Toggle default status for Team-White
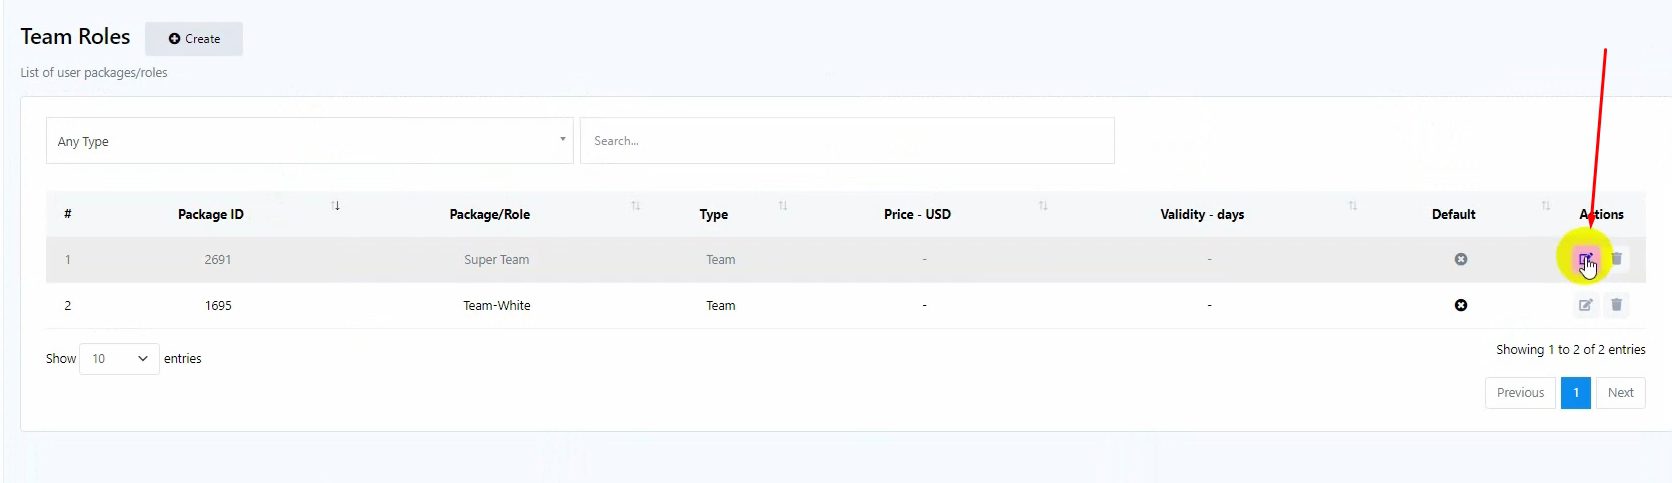Image resolution: width=1672 pixels, height=483 pixels. pyautogui.click(x=1460, y=305)
